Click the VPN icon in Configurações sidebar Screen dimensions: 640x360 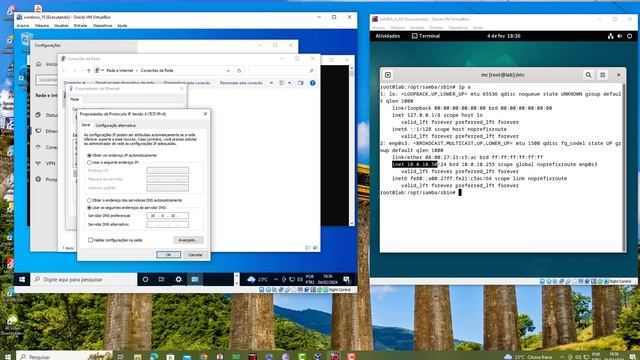39,163
